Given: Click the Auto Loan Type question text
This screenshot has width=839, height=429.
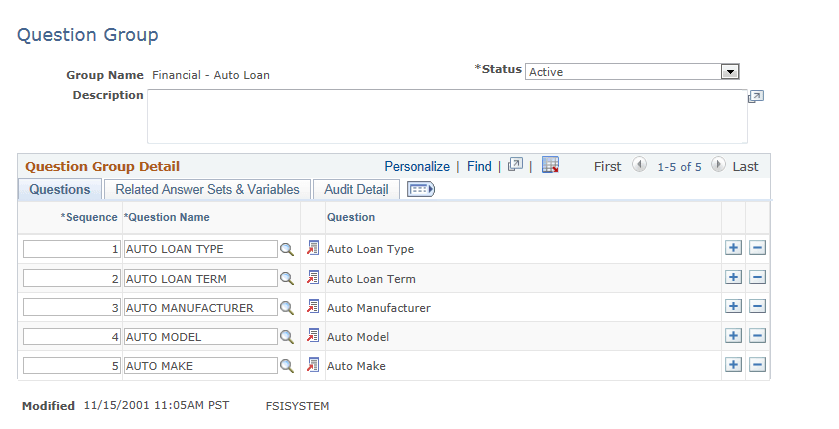Looking at the screenshot, I should coord(370,249).
